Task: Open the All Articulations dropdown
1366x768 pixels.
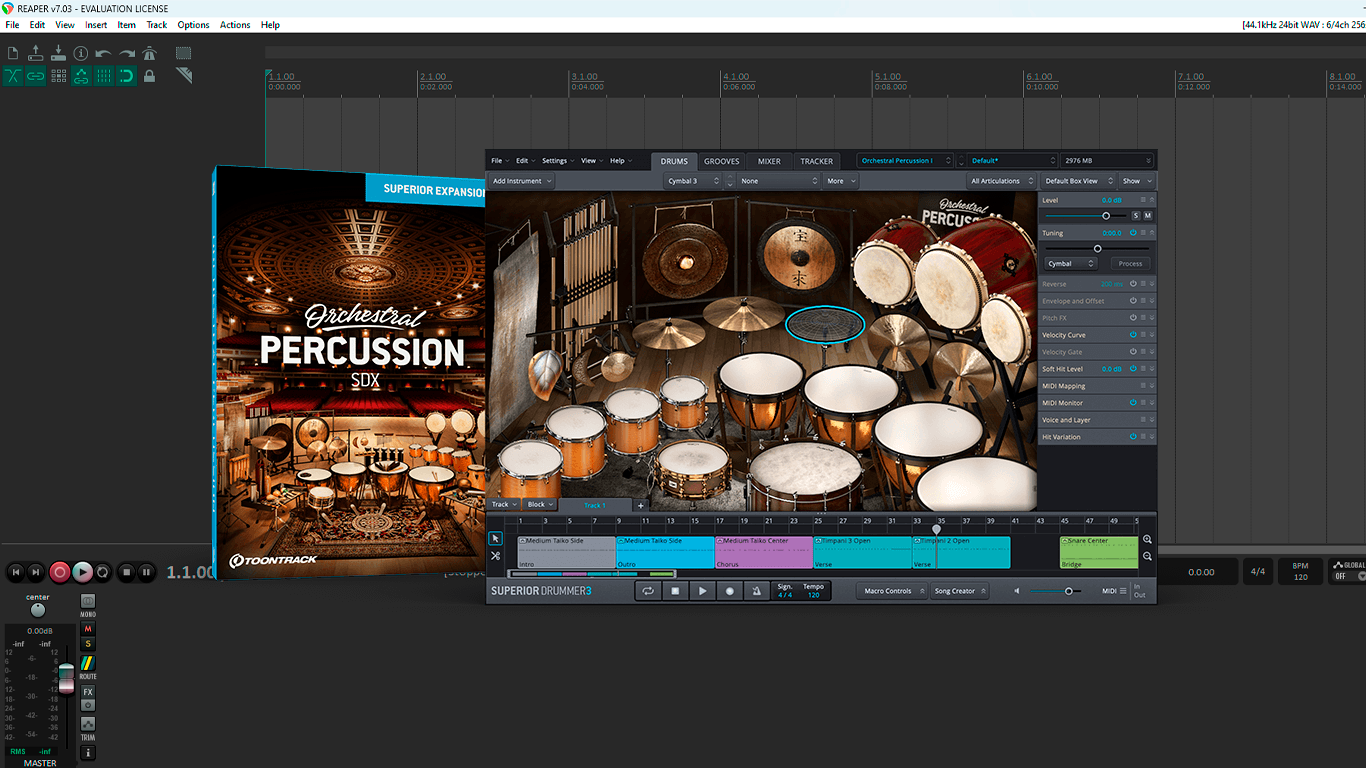Action: 1002,181
